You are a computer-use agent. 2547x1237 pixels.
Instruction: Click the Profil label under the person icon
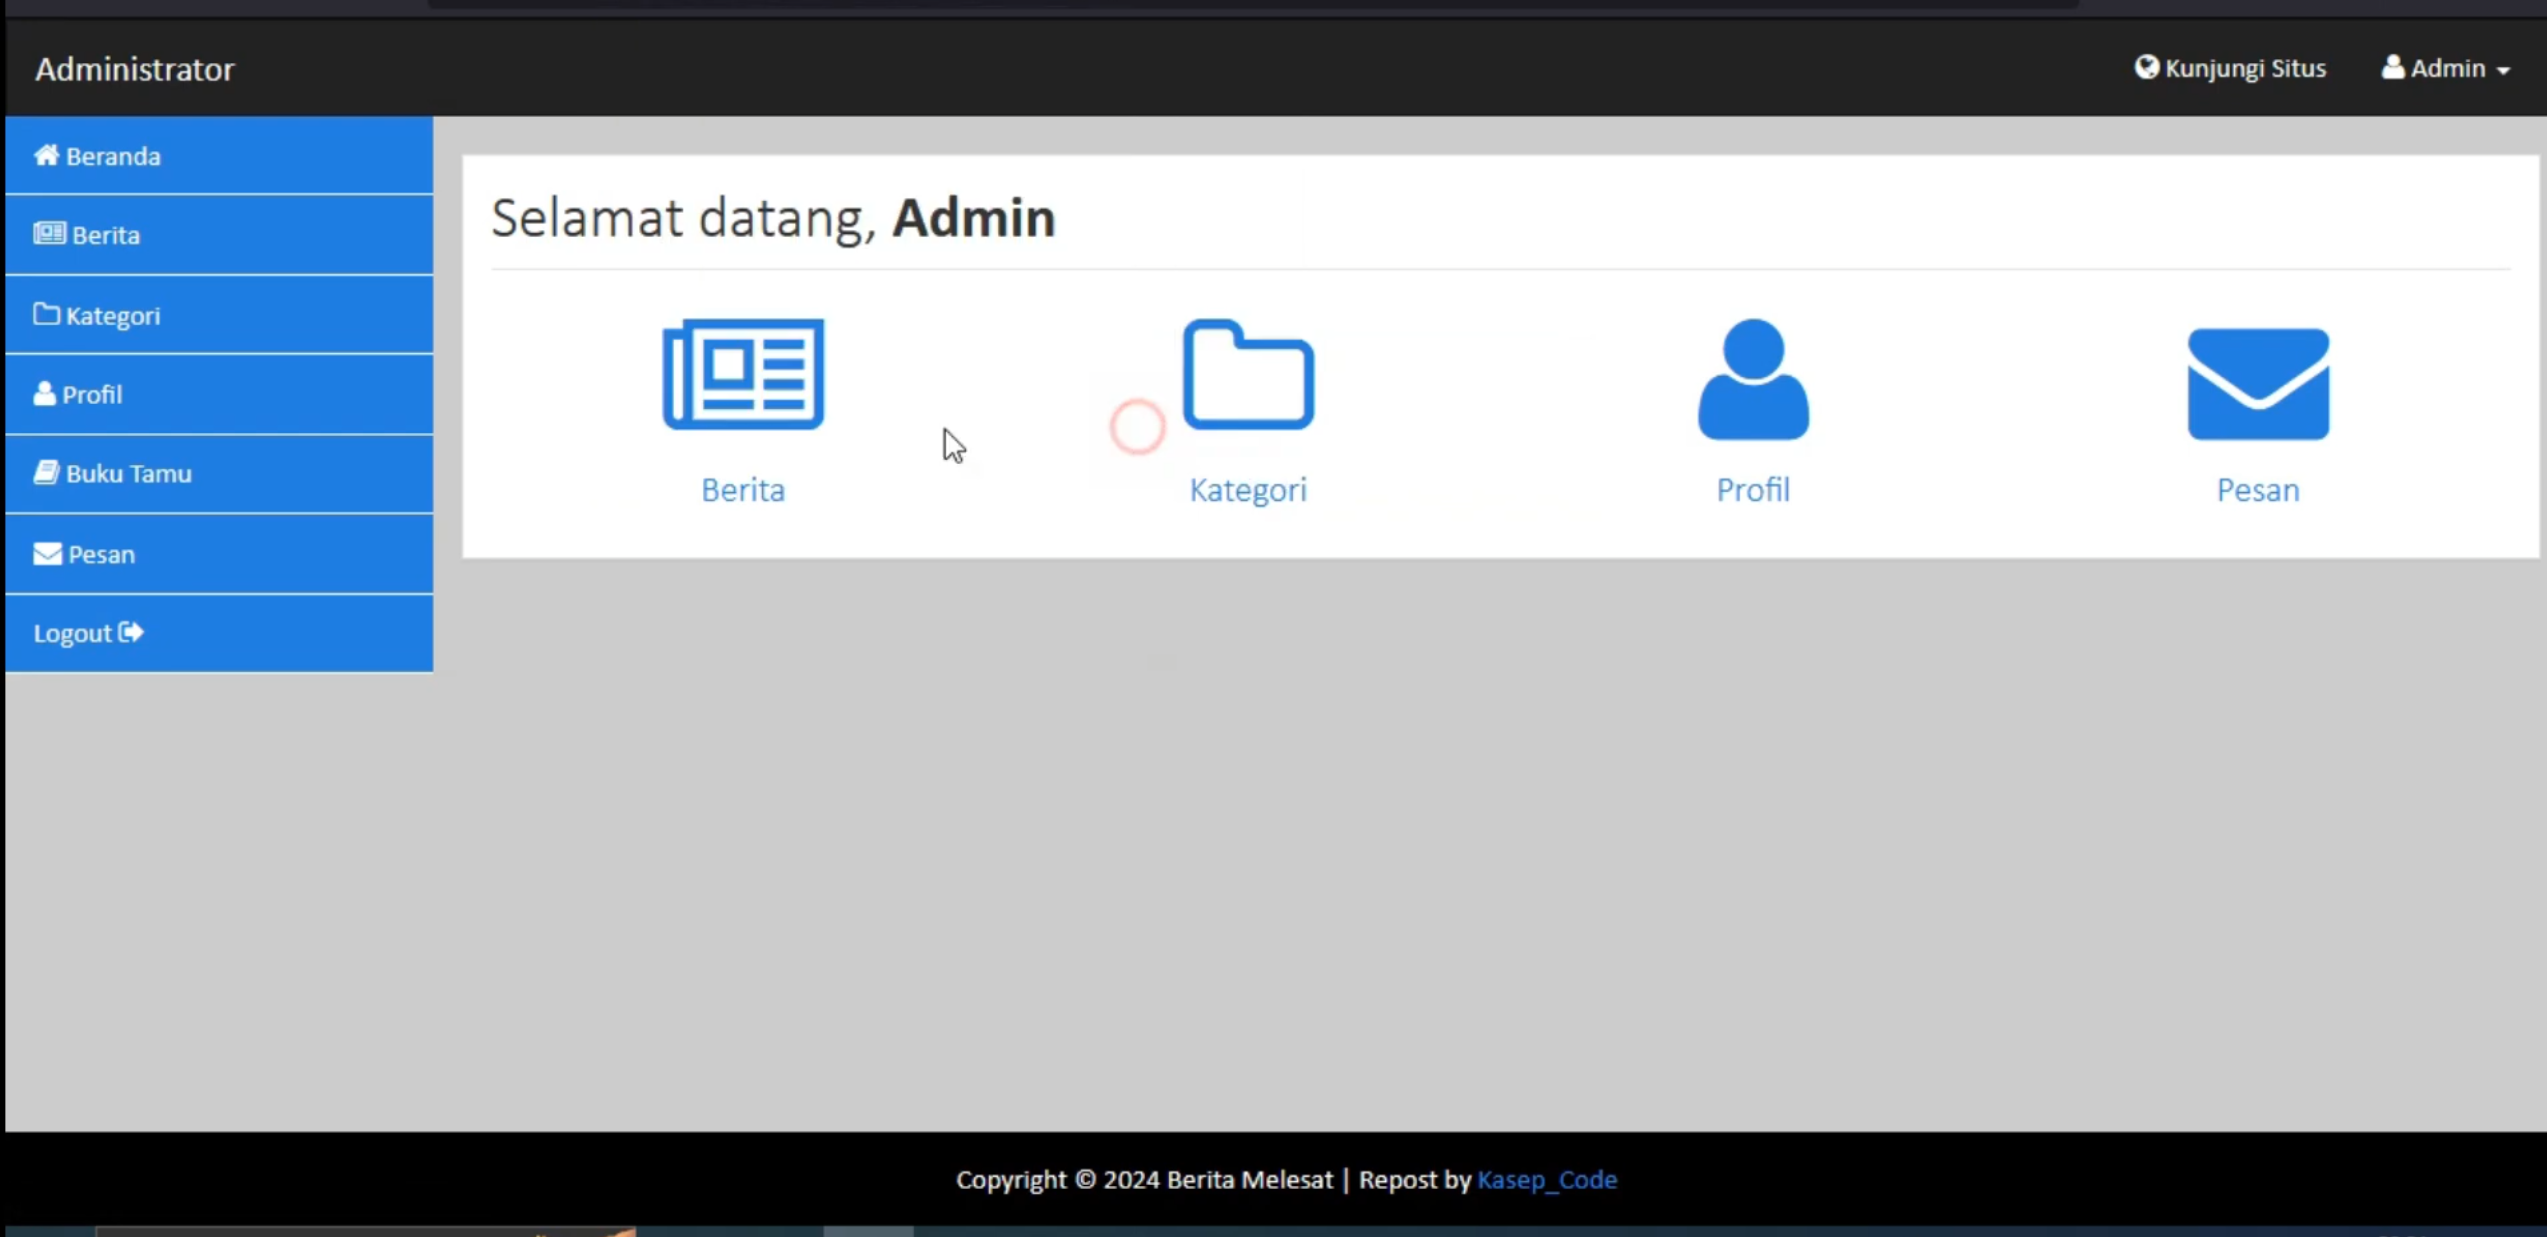(x=1753, y=490)
